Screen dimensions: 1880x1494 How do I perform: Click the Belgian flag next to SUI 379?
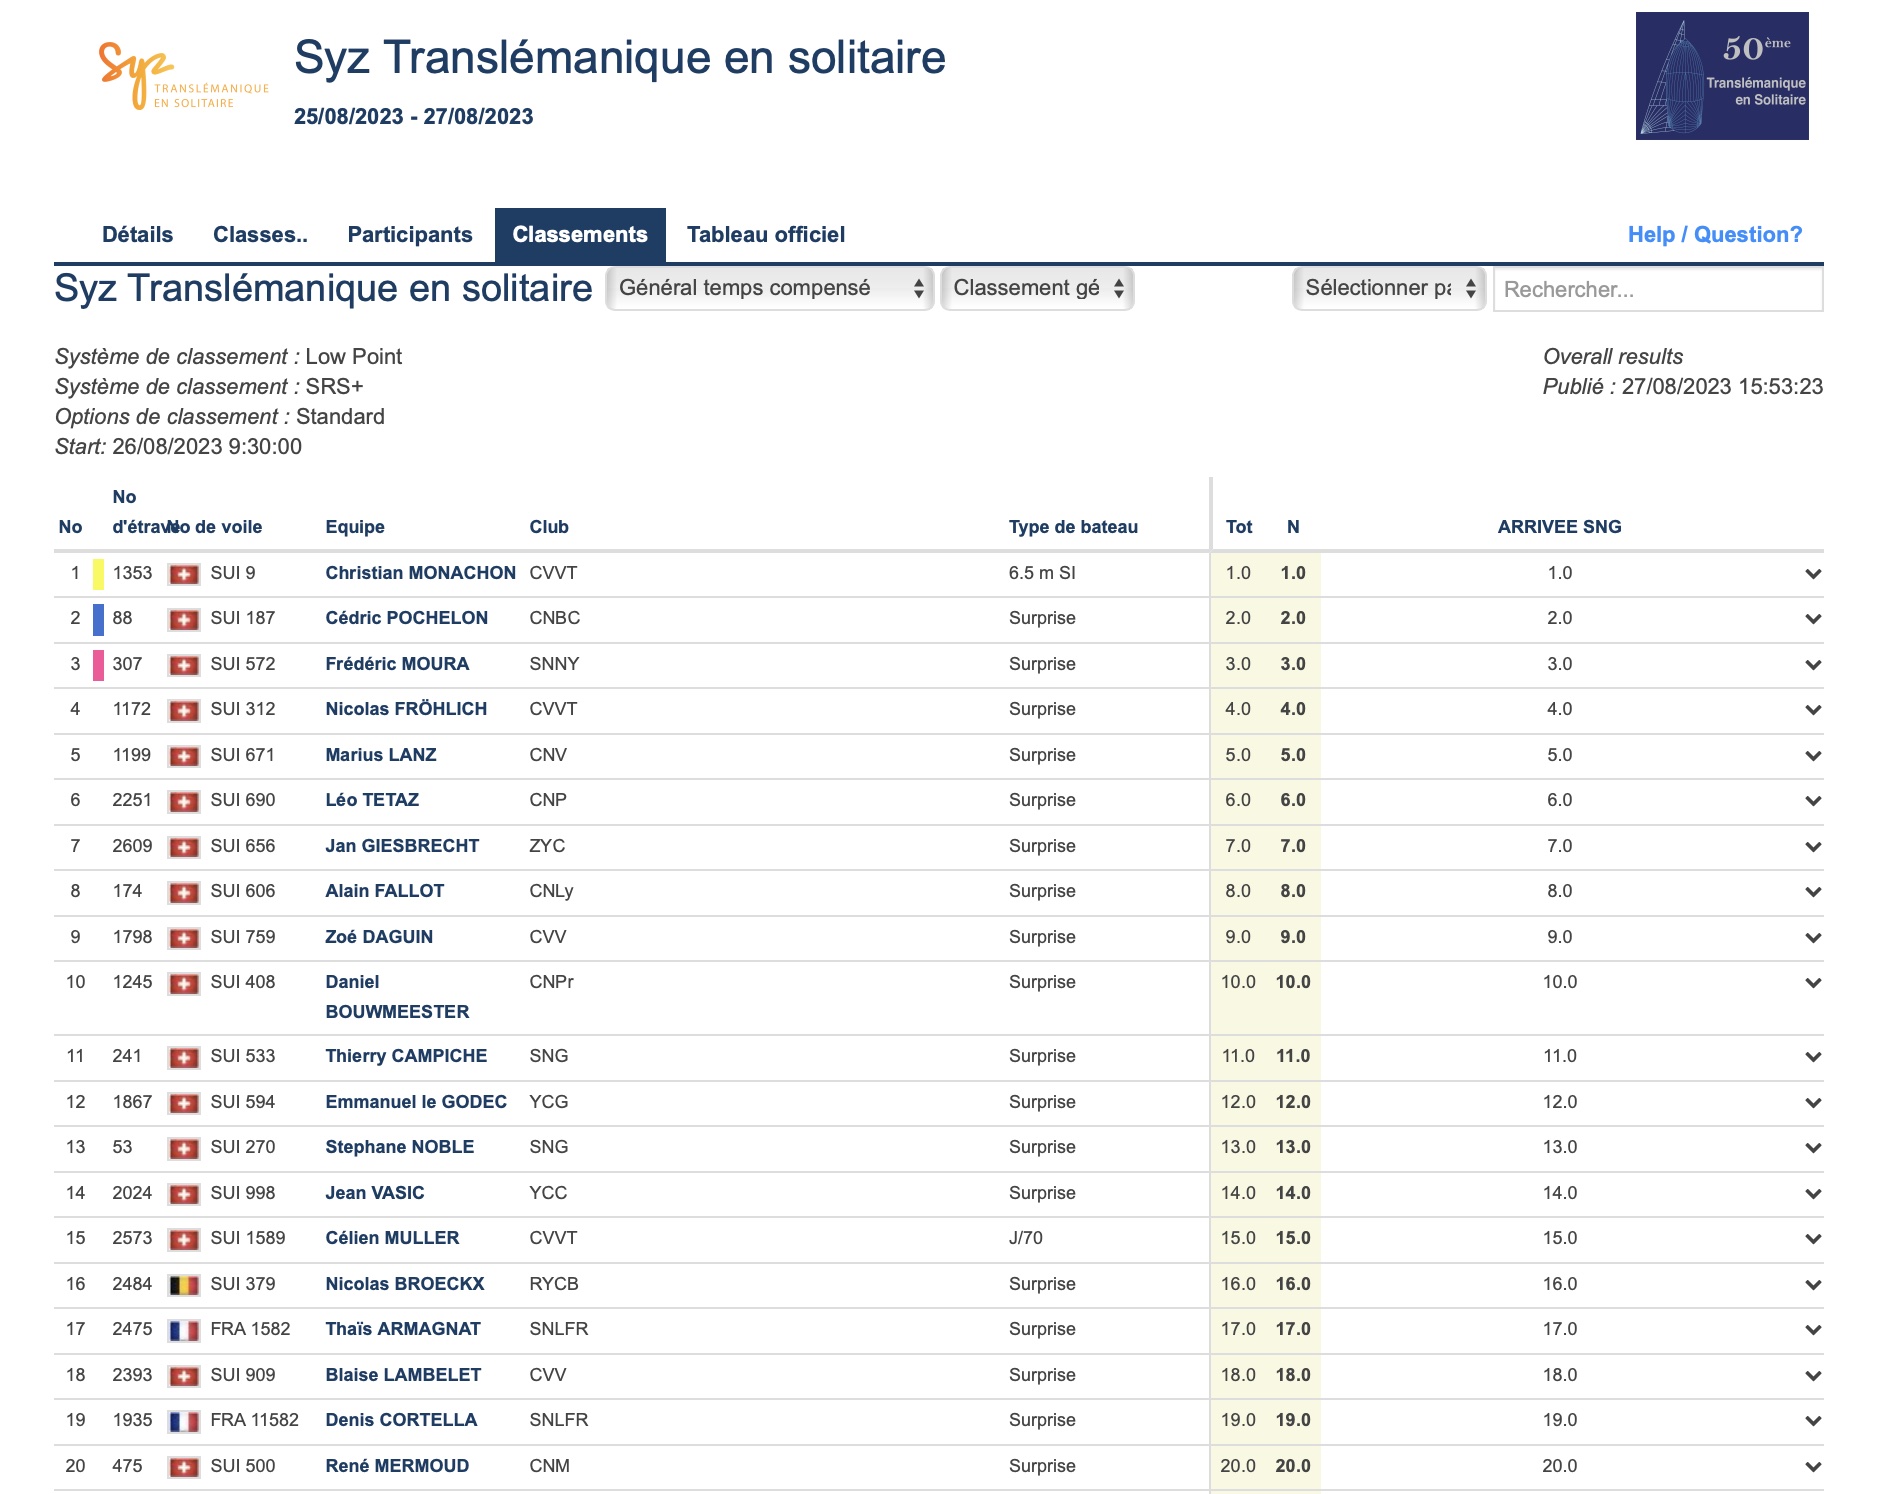pos(183,1285)
